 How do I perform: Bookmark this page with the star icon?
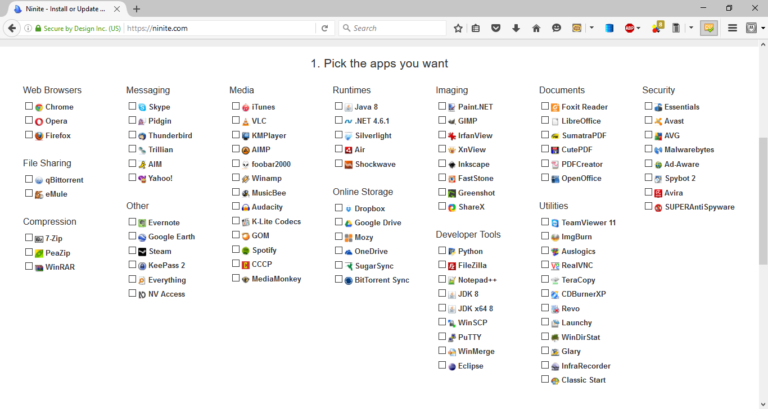pos(458,28)
